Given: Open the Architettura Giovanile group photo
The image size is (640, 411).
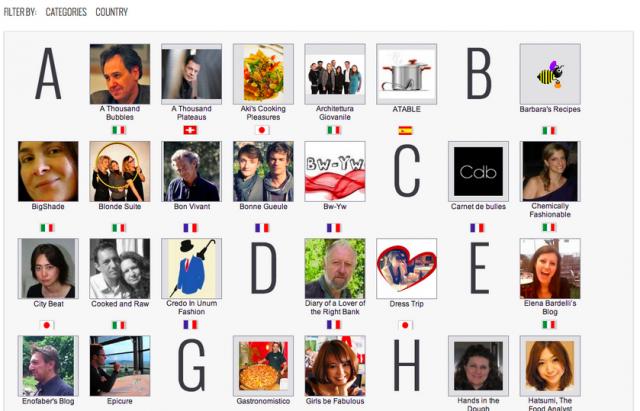Looking at the screenshot, I should click(x=335, y=74).
